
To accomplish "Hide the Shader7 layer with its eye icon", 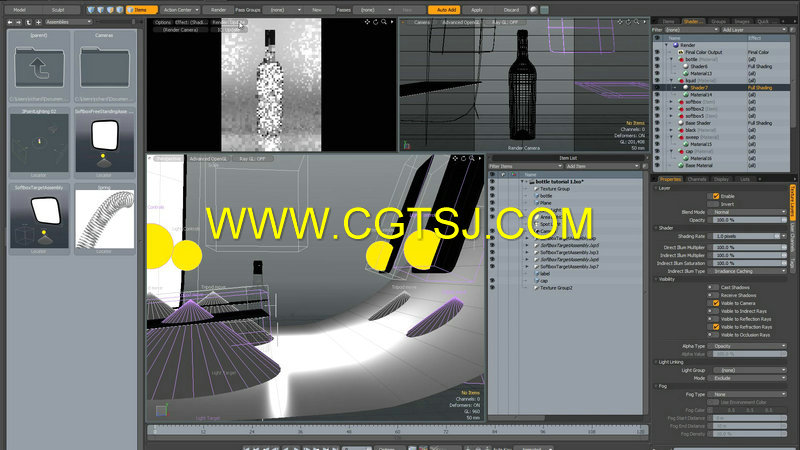I will (x=657, y=88).
